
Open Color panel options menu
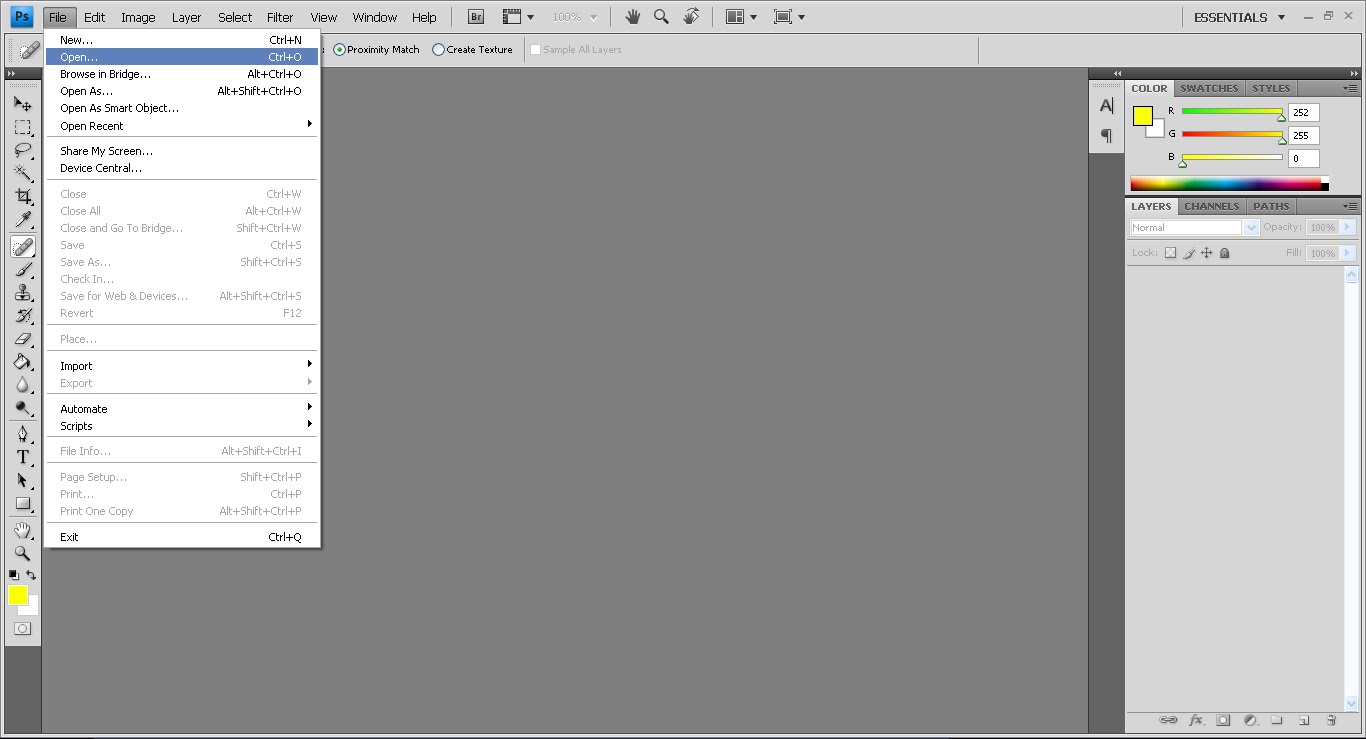[x=1350, y=88]
